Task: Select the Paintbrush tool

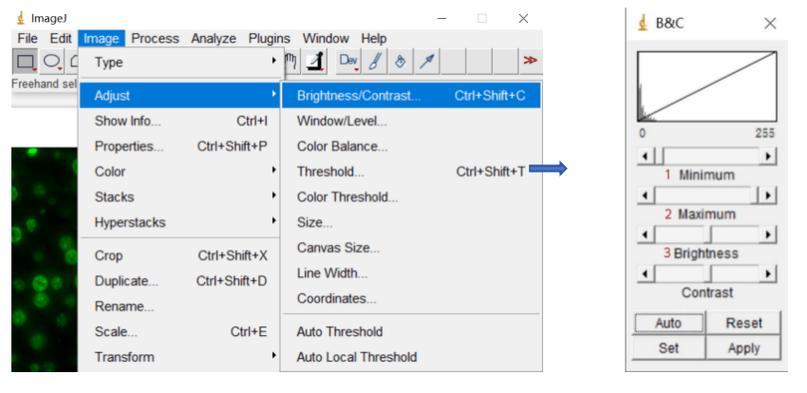Action: (375, 62)
